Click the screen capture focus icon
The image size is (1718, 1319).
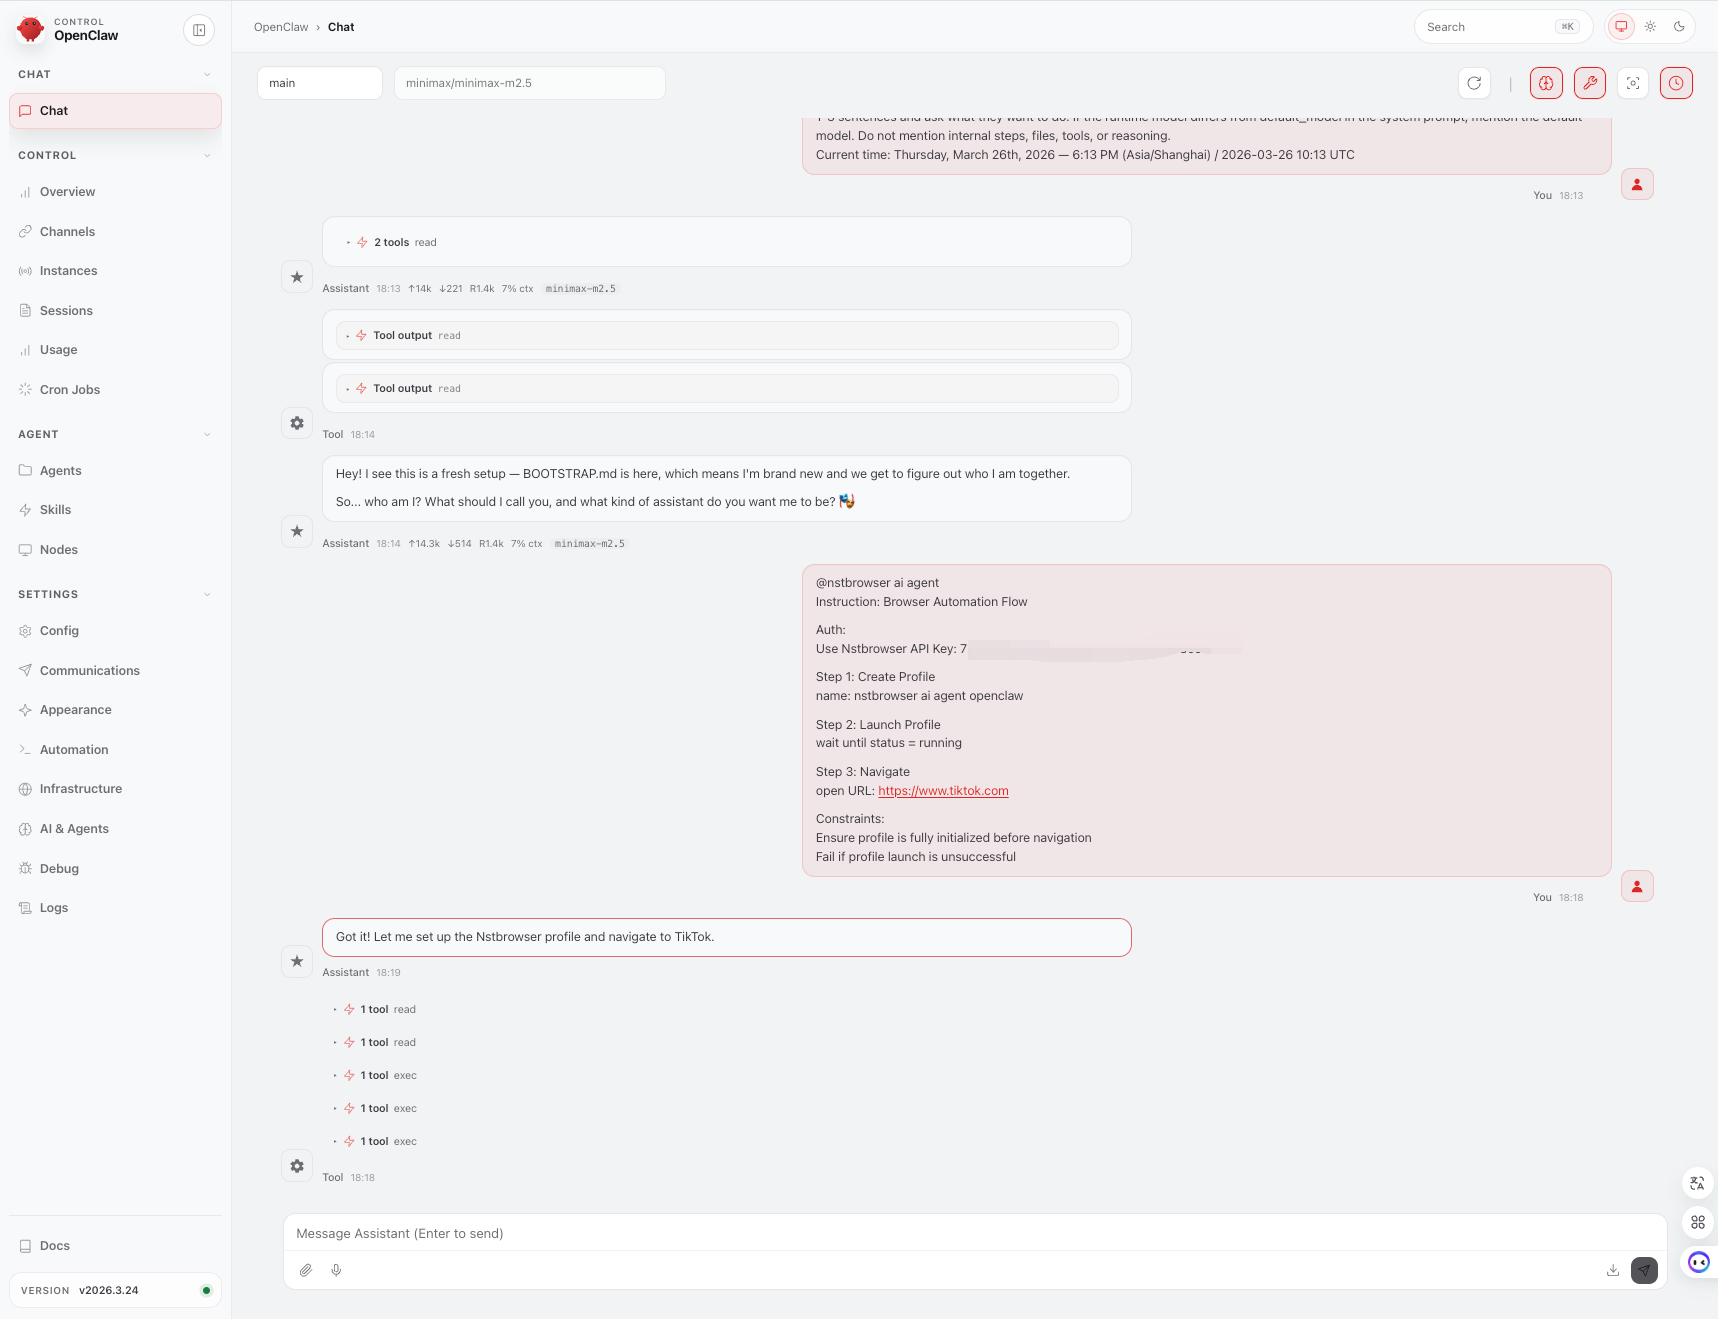pyautogui.click(x=1632, y=83)
